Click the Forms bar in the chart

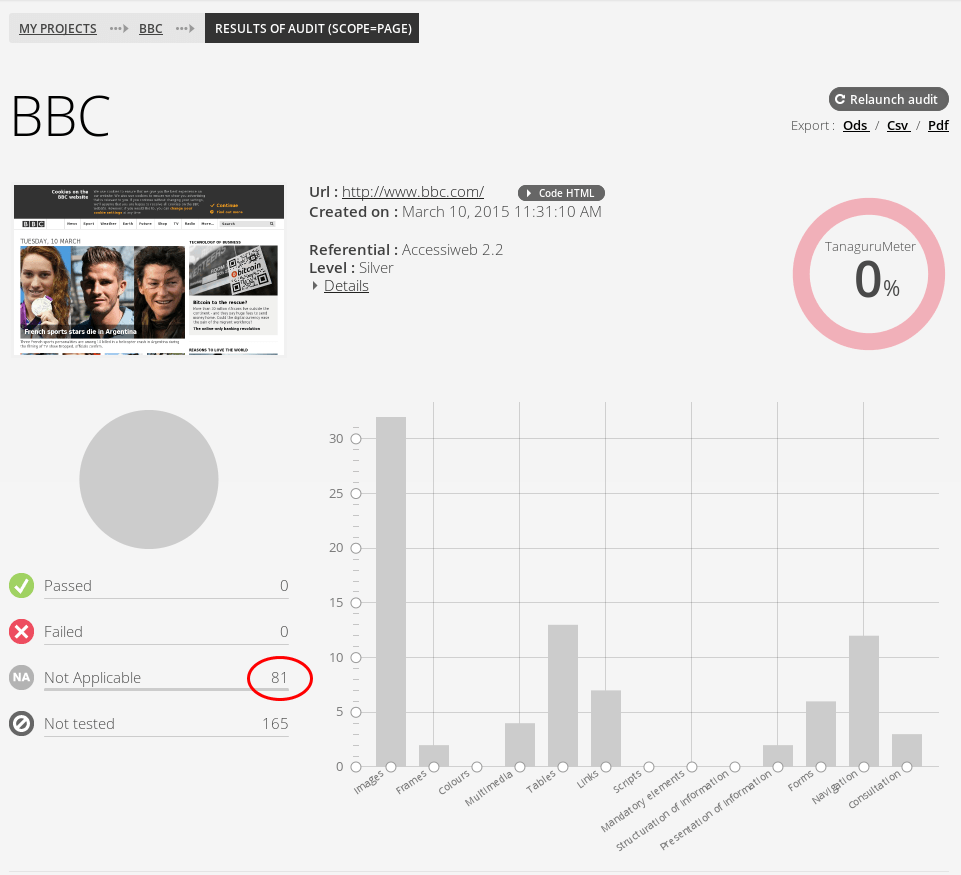[821, 733]
